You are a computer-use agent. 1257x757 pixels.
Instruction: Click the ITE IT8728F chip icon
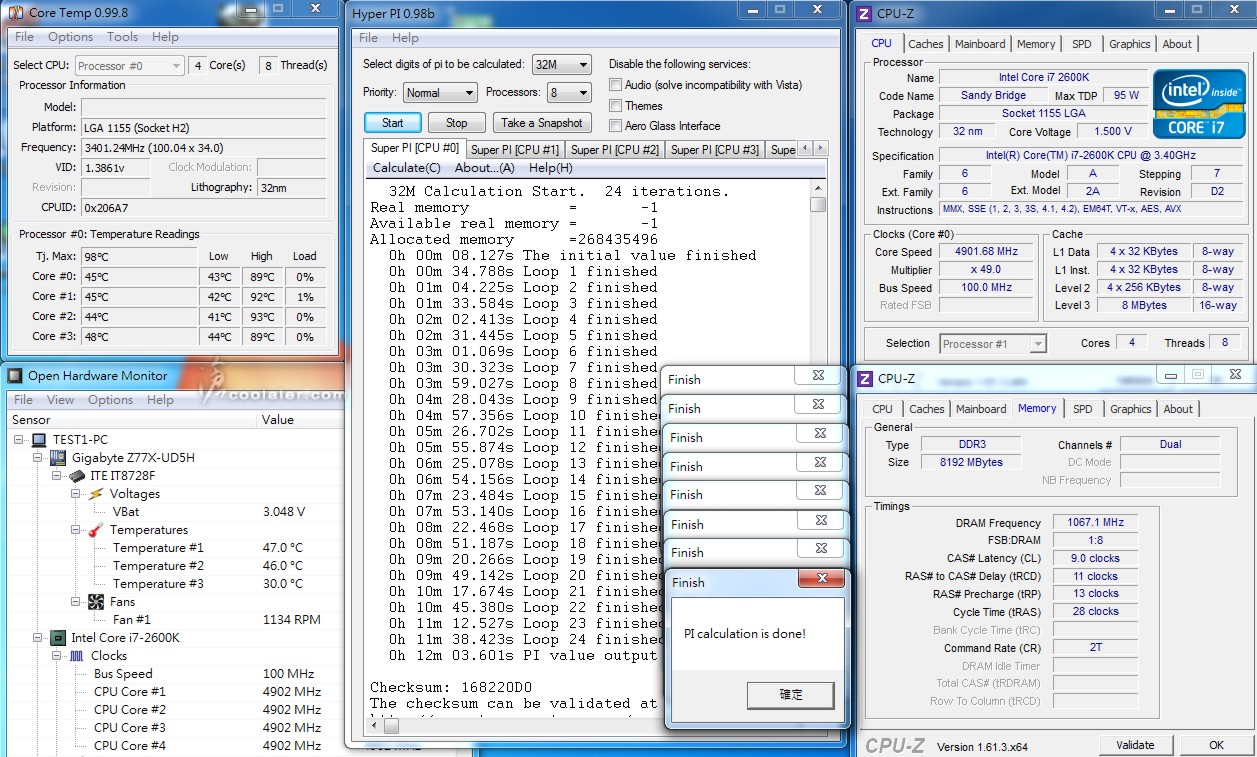tap(76, 476)
